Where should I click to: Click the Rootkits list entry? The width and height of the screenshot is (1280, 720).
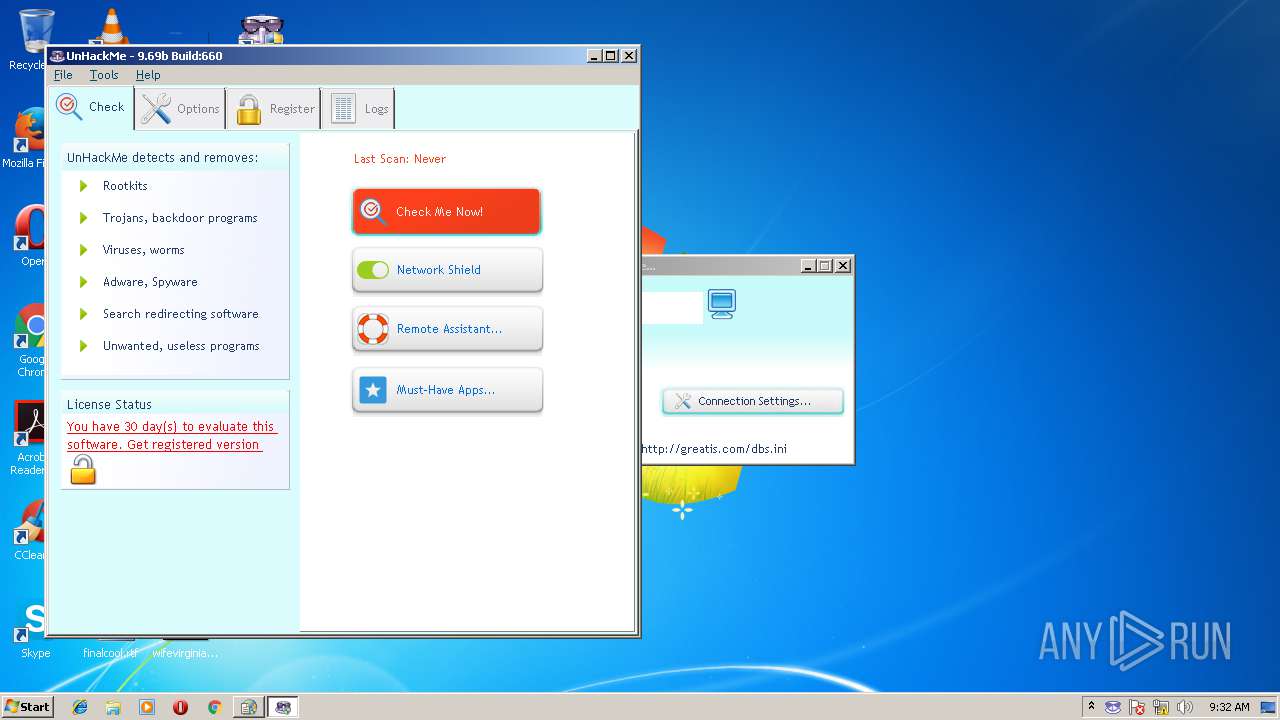click(x=125, y=186)
